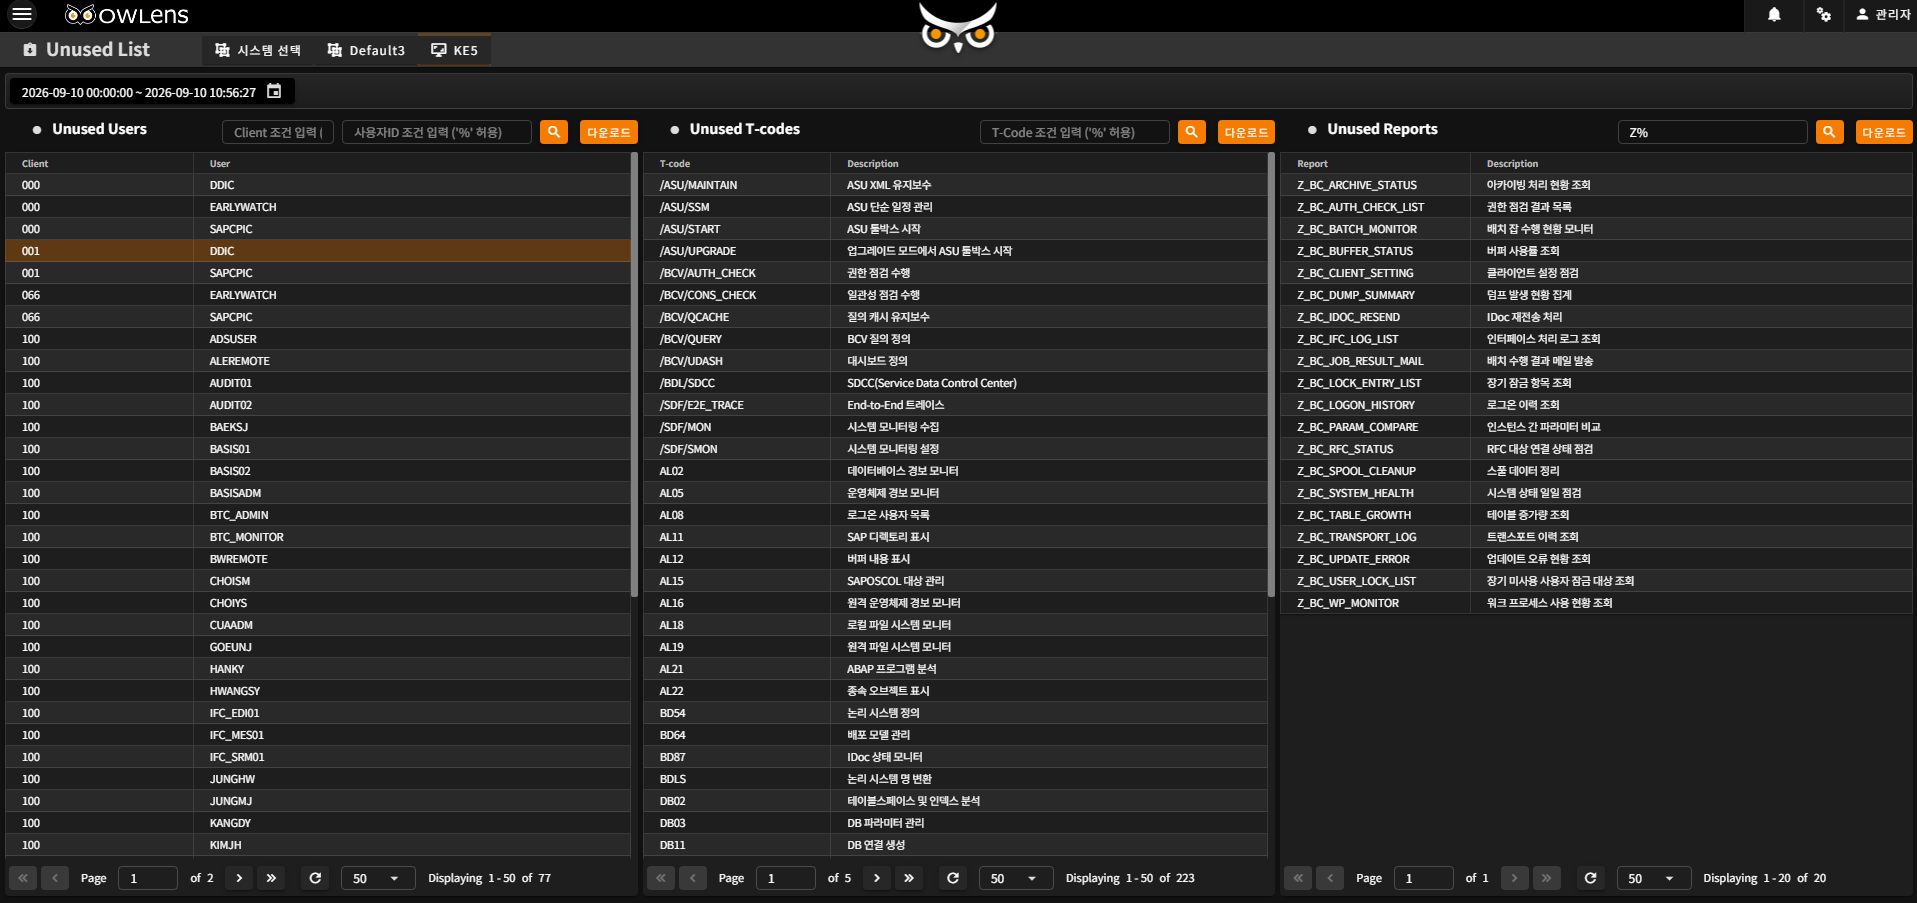Expand Unused T-codes page size dropdown
1917x903 pixels.
pyautogui.click(x=1015, y=878)
